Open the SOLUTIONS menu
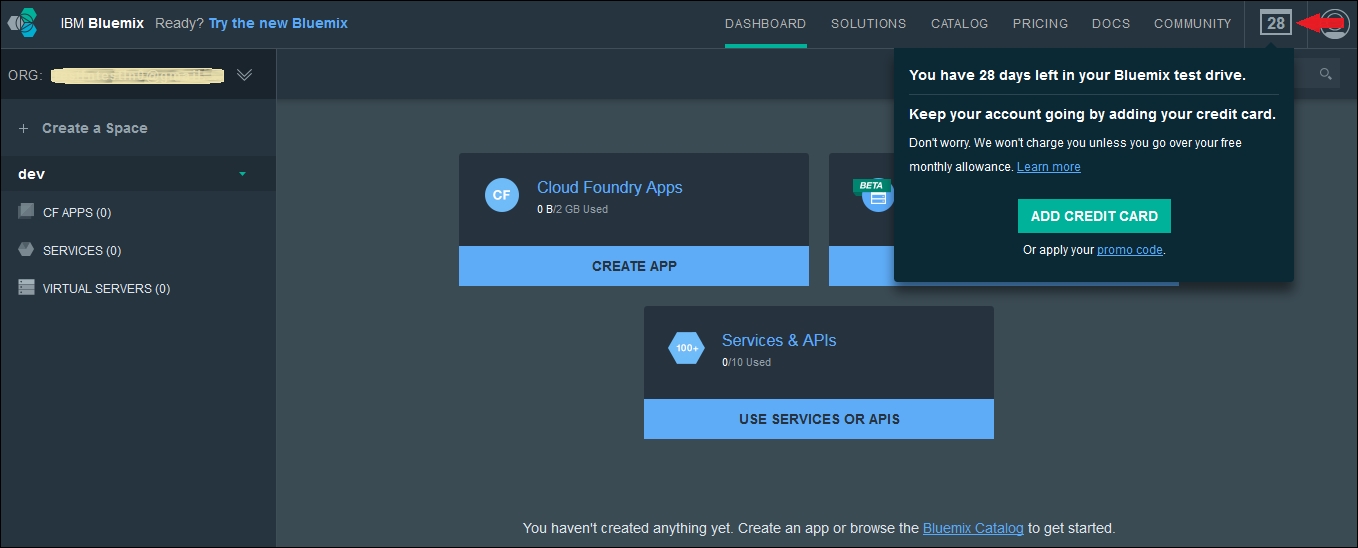1358x548 pixels. (869, 23)
